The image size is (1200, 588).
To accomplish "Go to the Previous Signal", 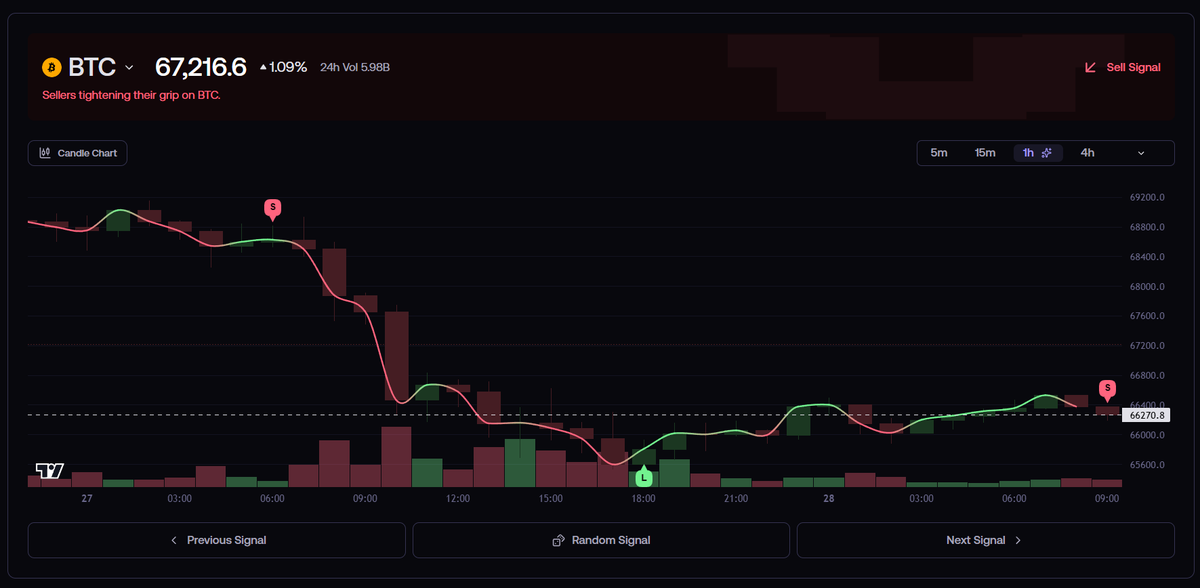I will pyautogui.click(x=217, y=540).
